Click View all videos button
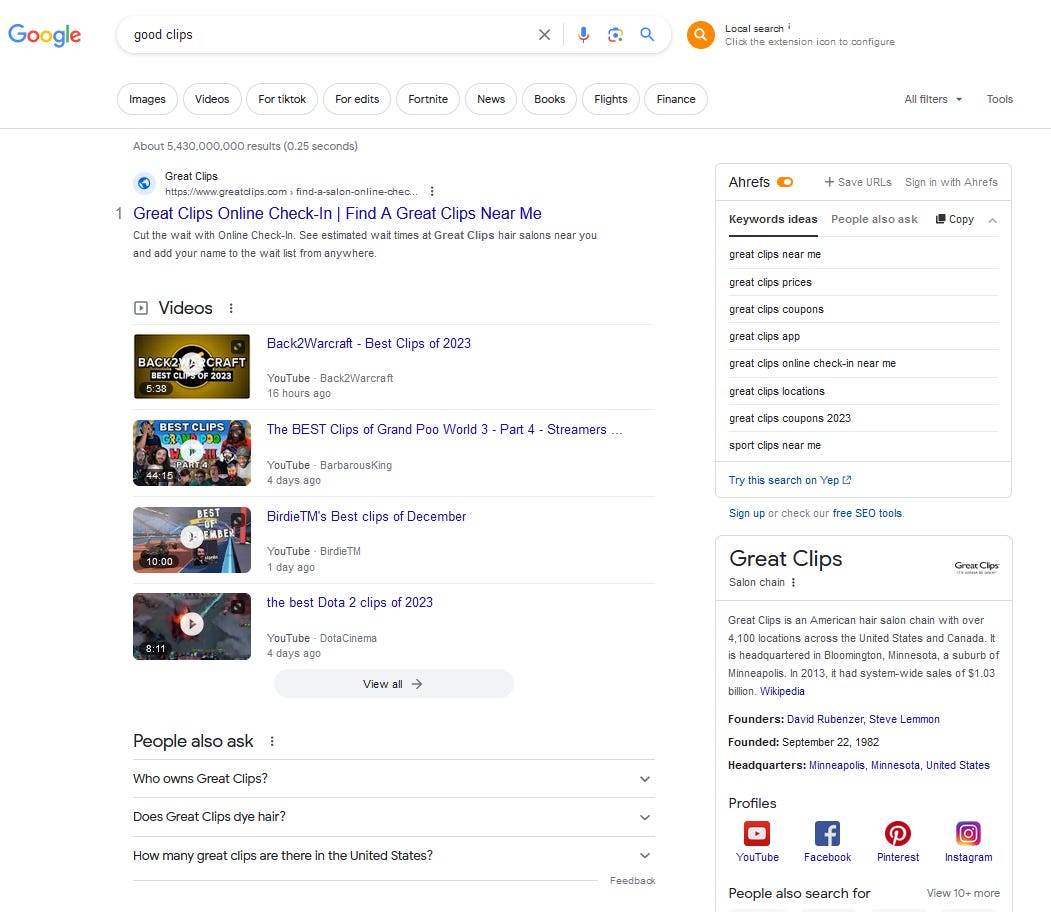This screenshot has height=912, width=1051. pyautogui.click(x=393, y=684)
